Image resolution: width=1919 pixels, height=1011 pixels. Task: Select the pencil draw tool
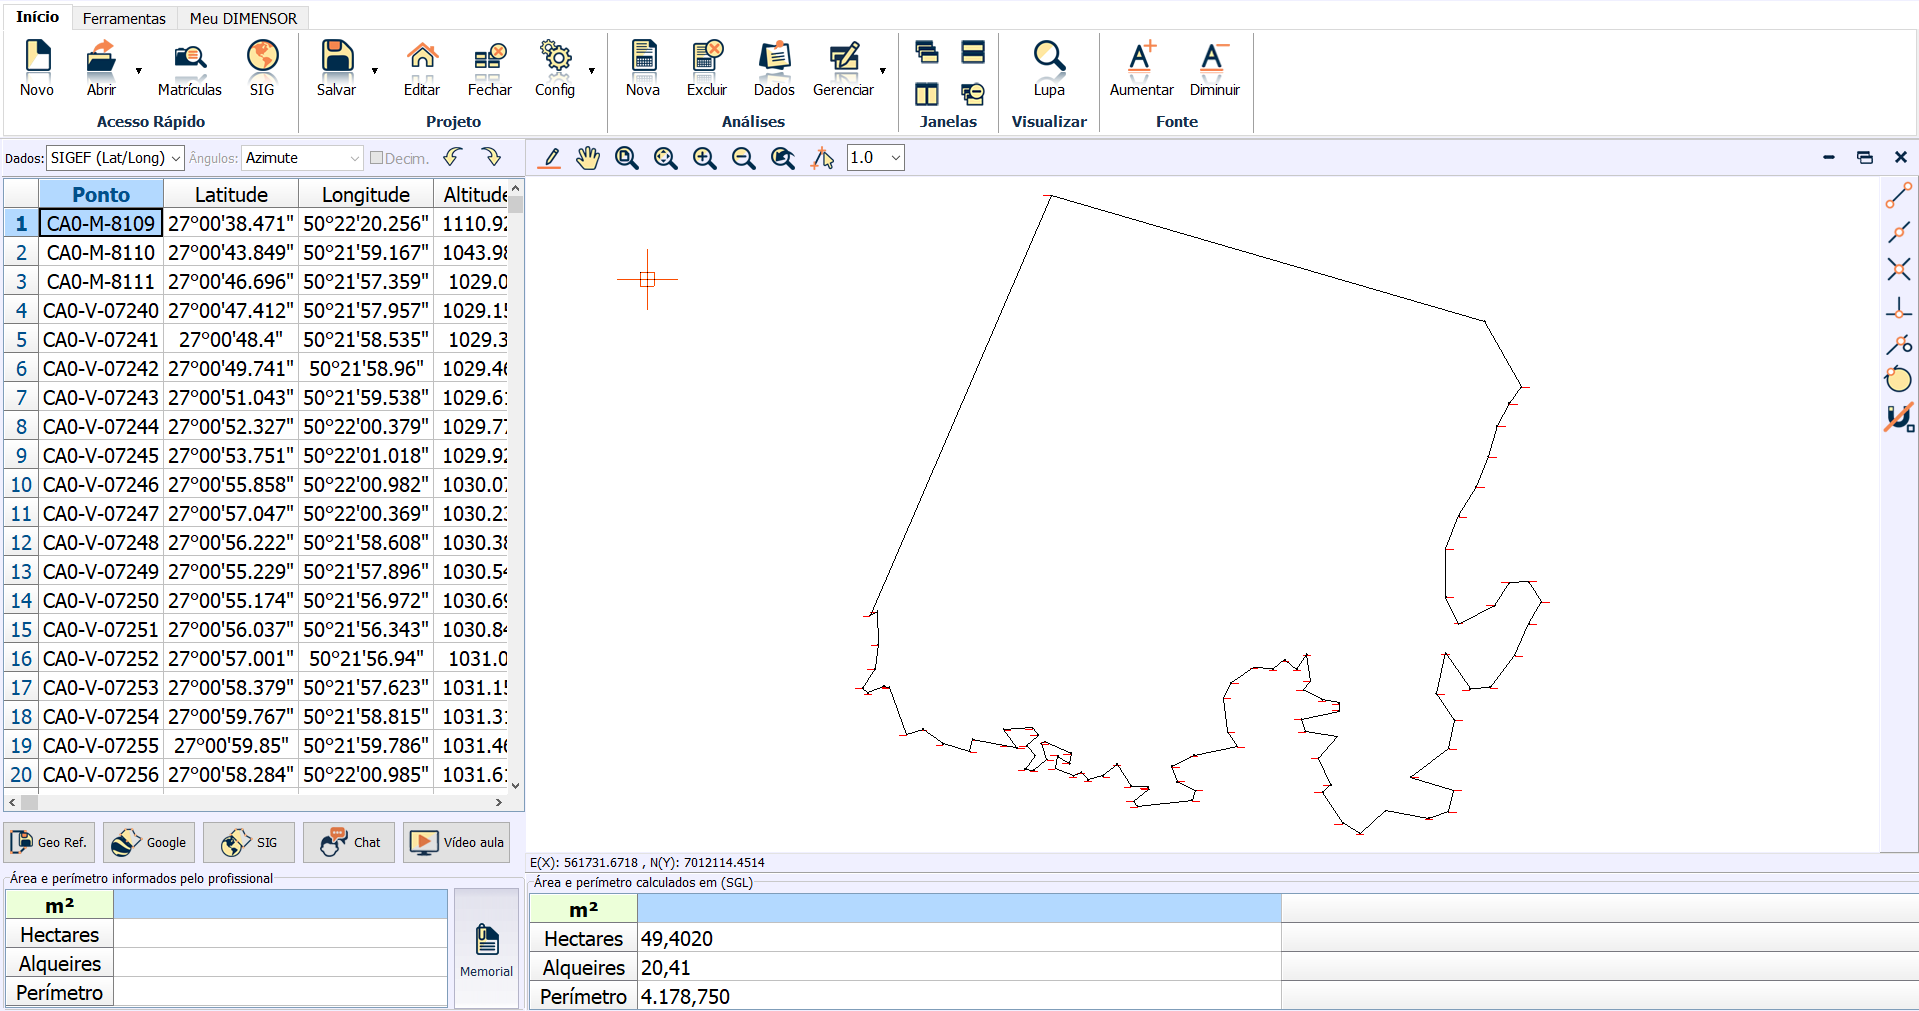pos(550,158)
